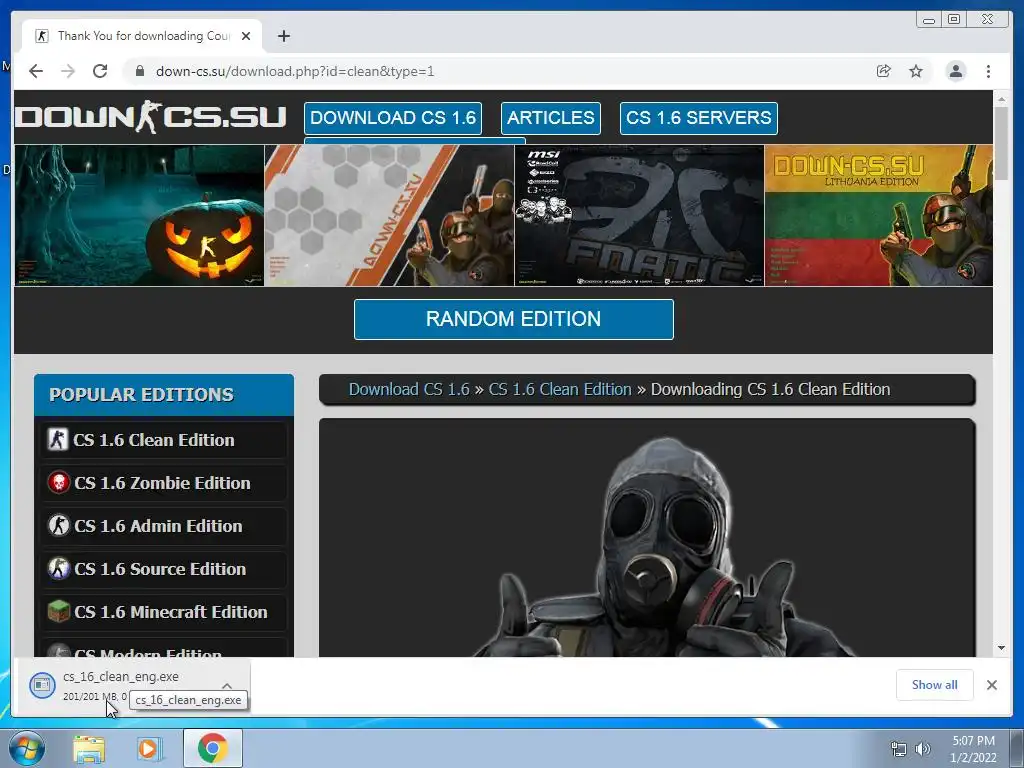
Task: Go back to the previous page
Action: 36,71
